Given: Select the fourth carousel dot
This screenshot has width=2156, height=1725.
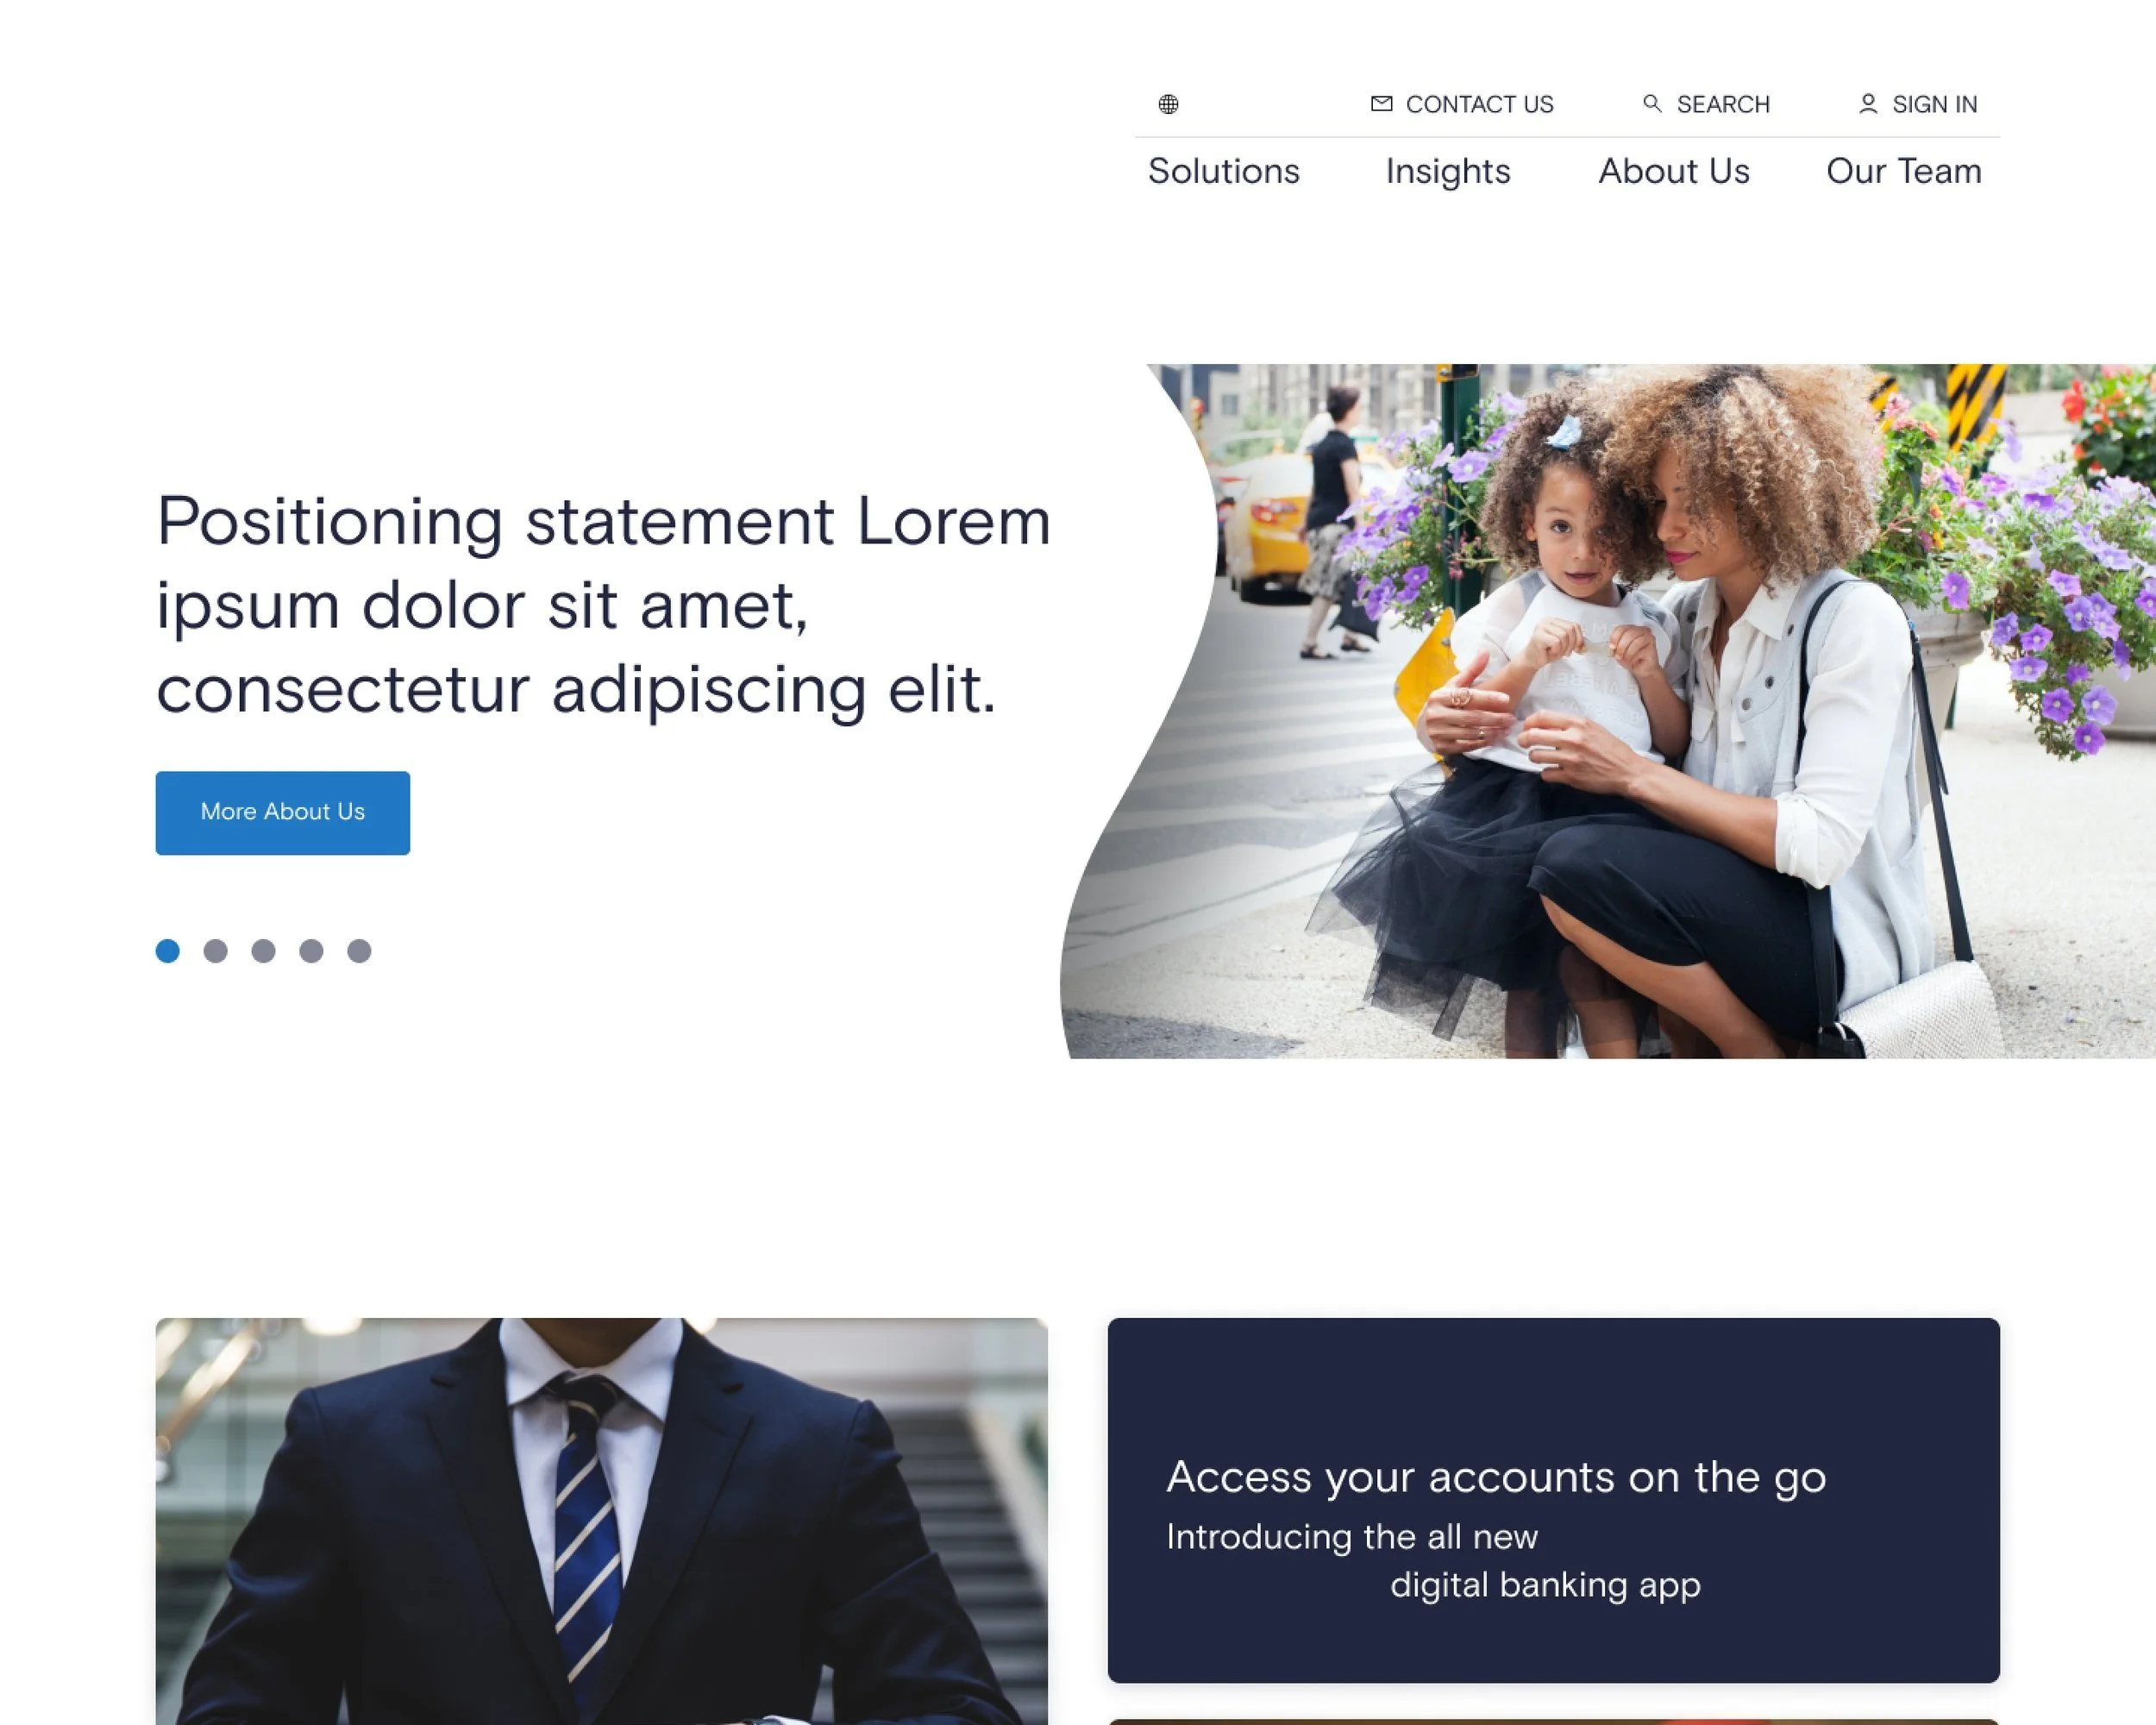Looking at the screenshot, I should (311, 951).
